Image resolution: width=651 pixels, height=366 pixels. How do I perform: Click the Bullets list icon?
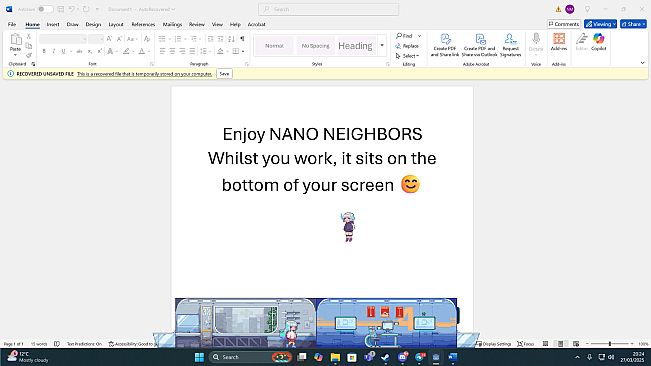coord(162,39)
